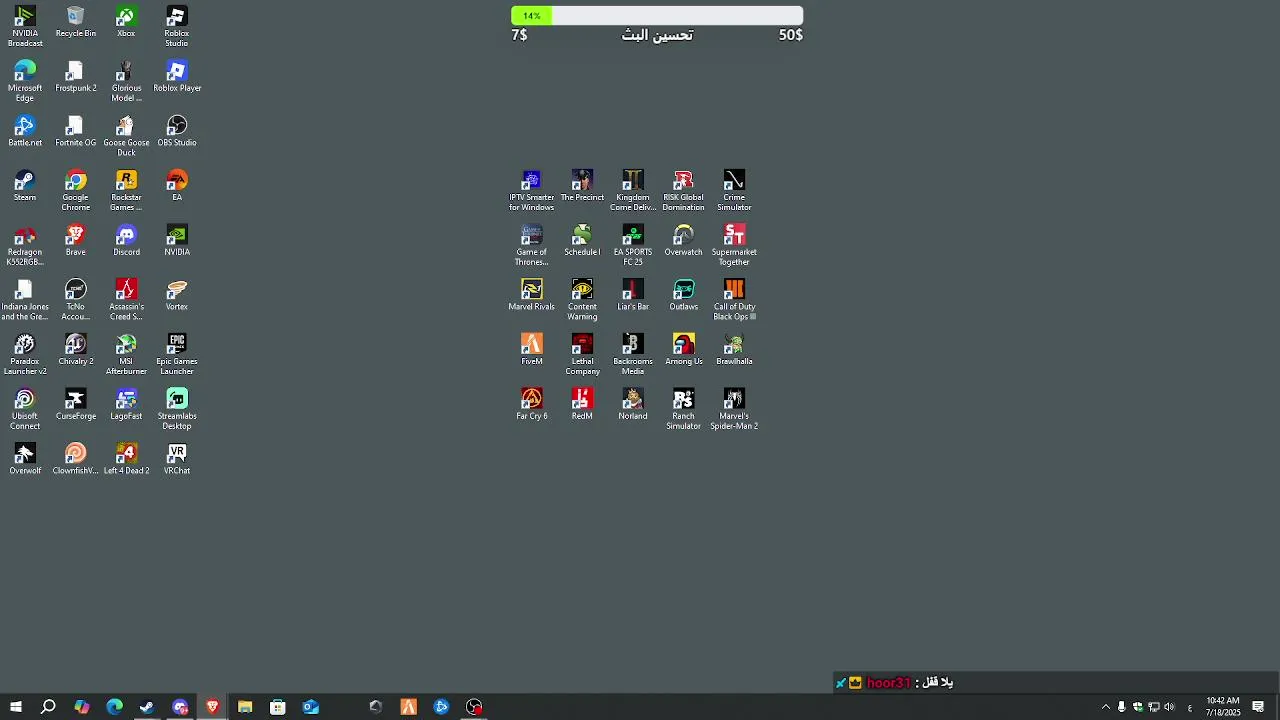Select the Roblox Studio shortcut
Screen dimensions: 1280x720
click(x=177, y=26)
